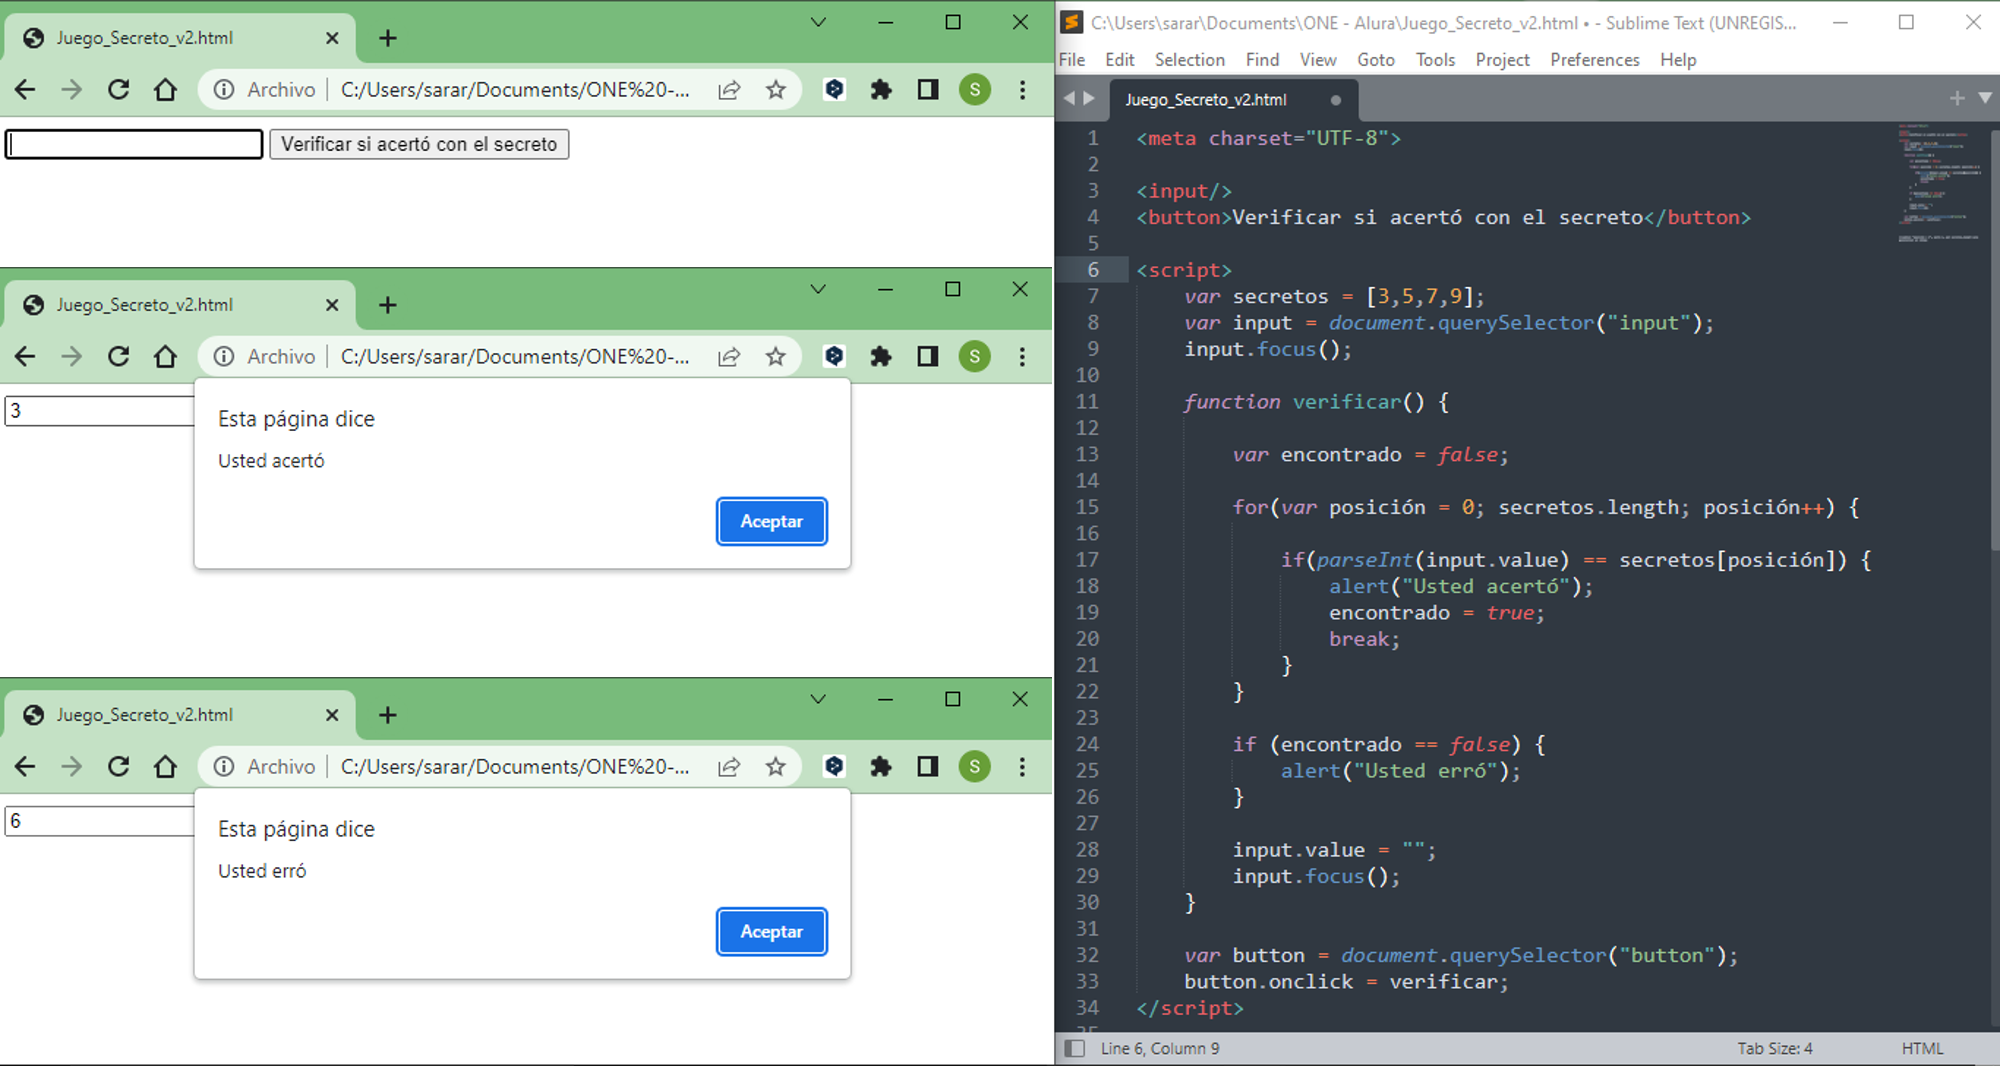
Task: Open extensions puzzle icon in middle browser
Action: (x=881, y=357)
